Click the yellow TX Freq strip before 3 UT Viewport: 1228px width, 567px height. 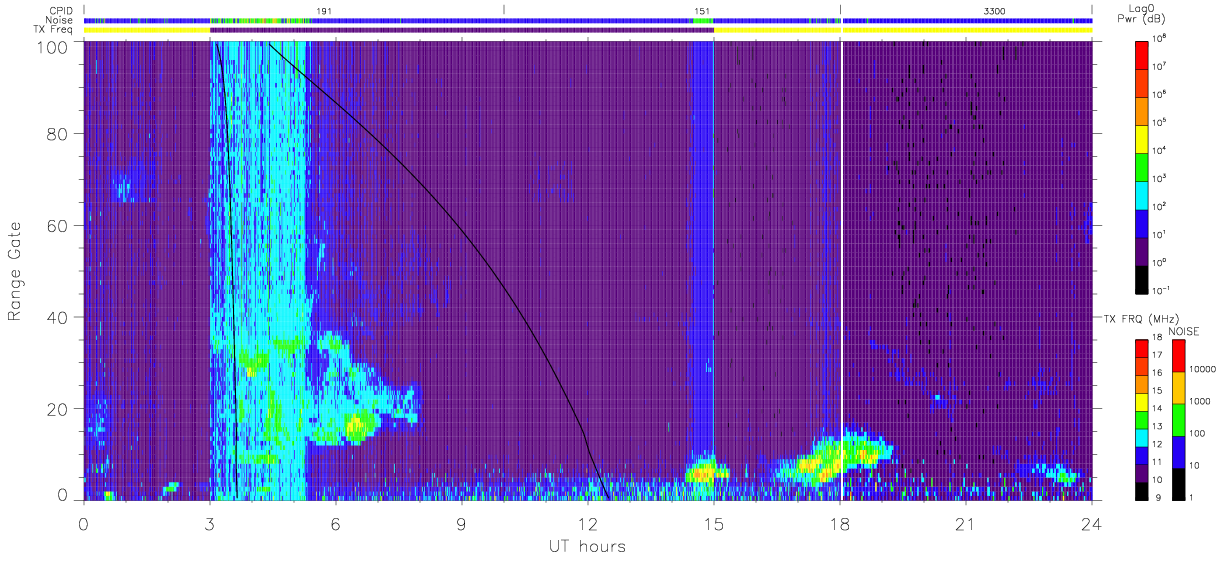point(147,29)
